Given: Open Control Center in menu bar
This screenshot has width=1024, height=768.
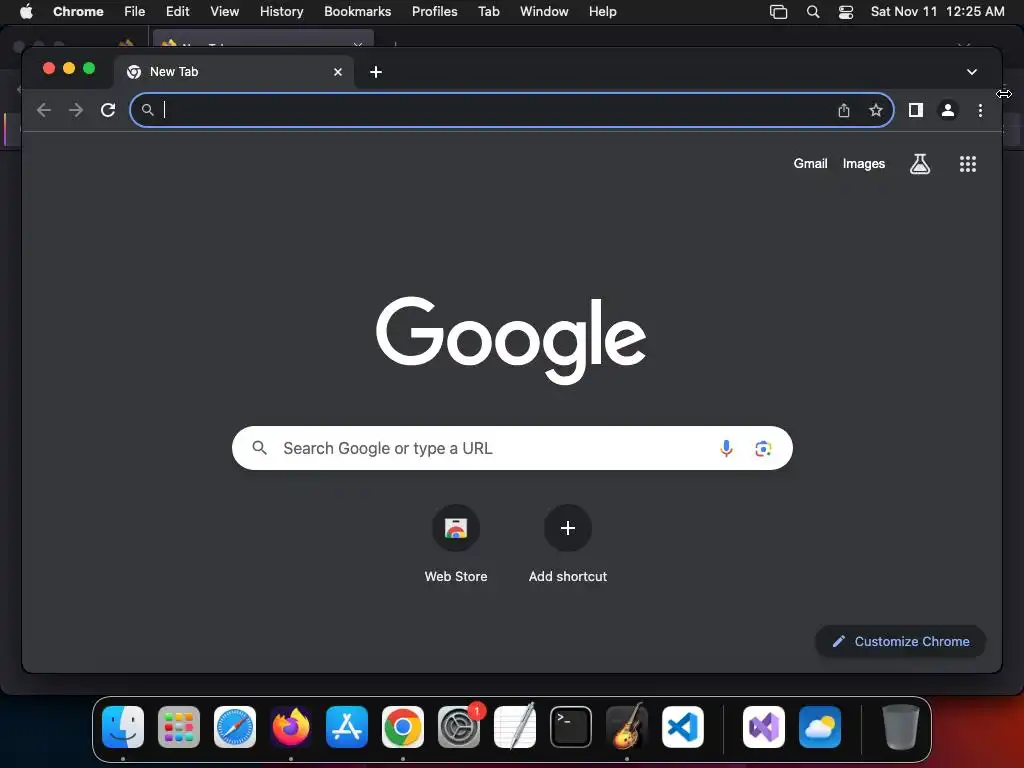Looking at the screenshot, I should (846, 12).
